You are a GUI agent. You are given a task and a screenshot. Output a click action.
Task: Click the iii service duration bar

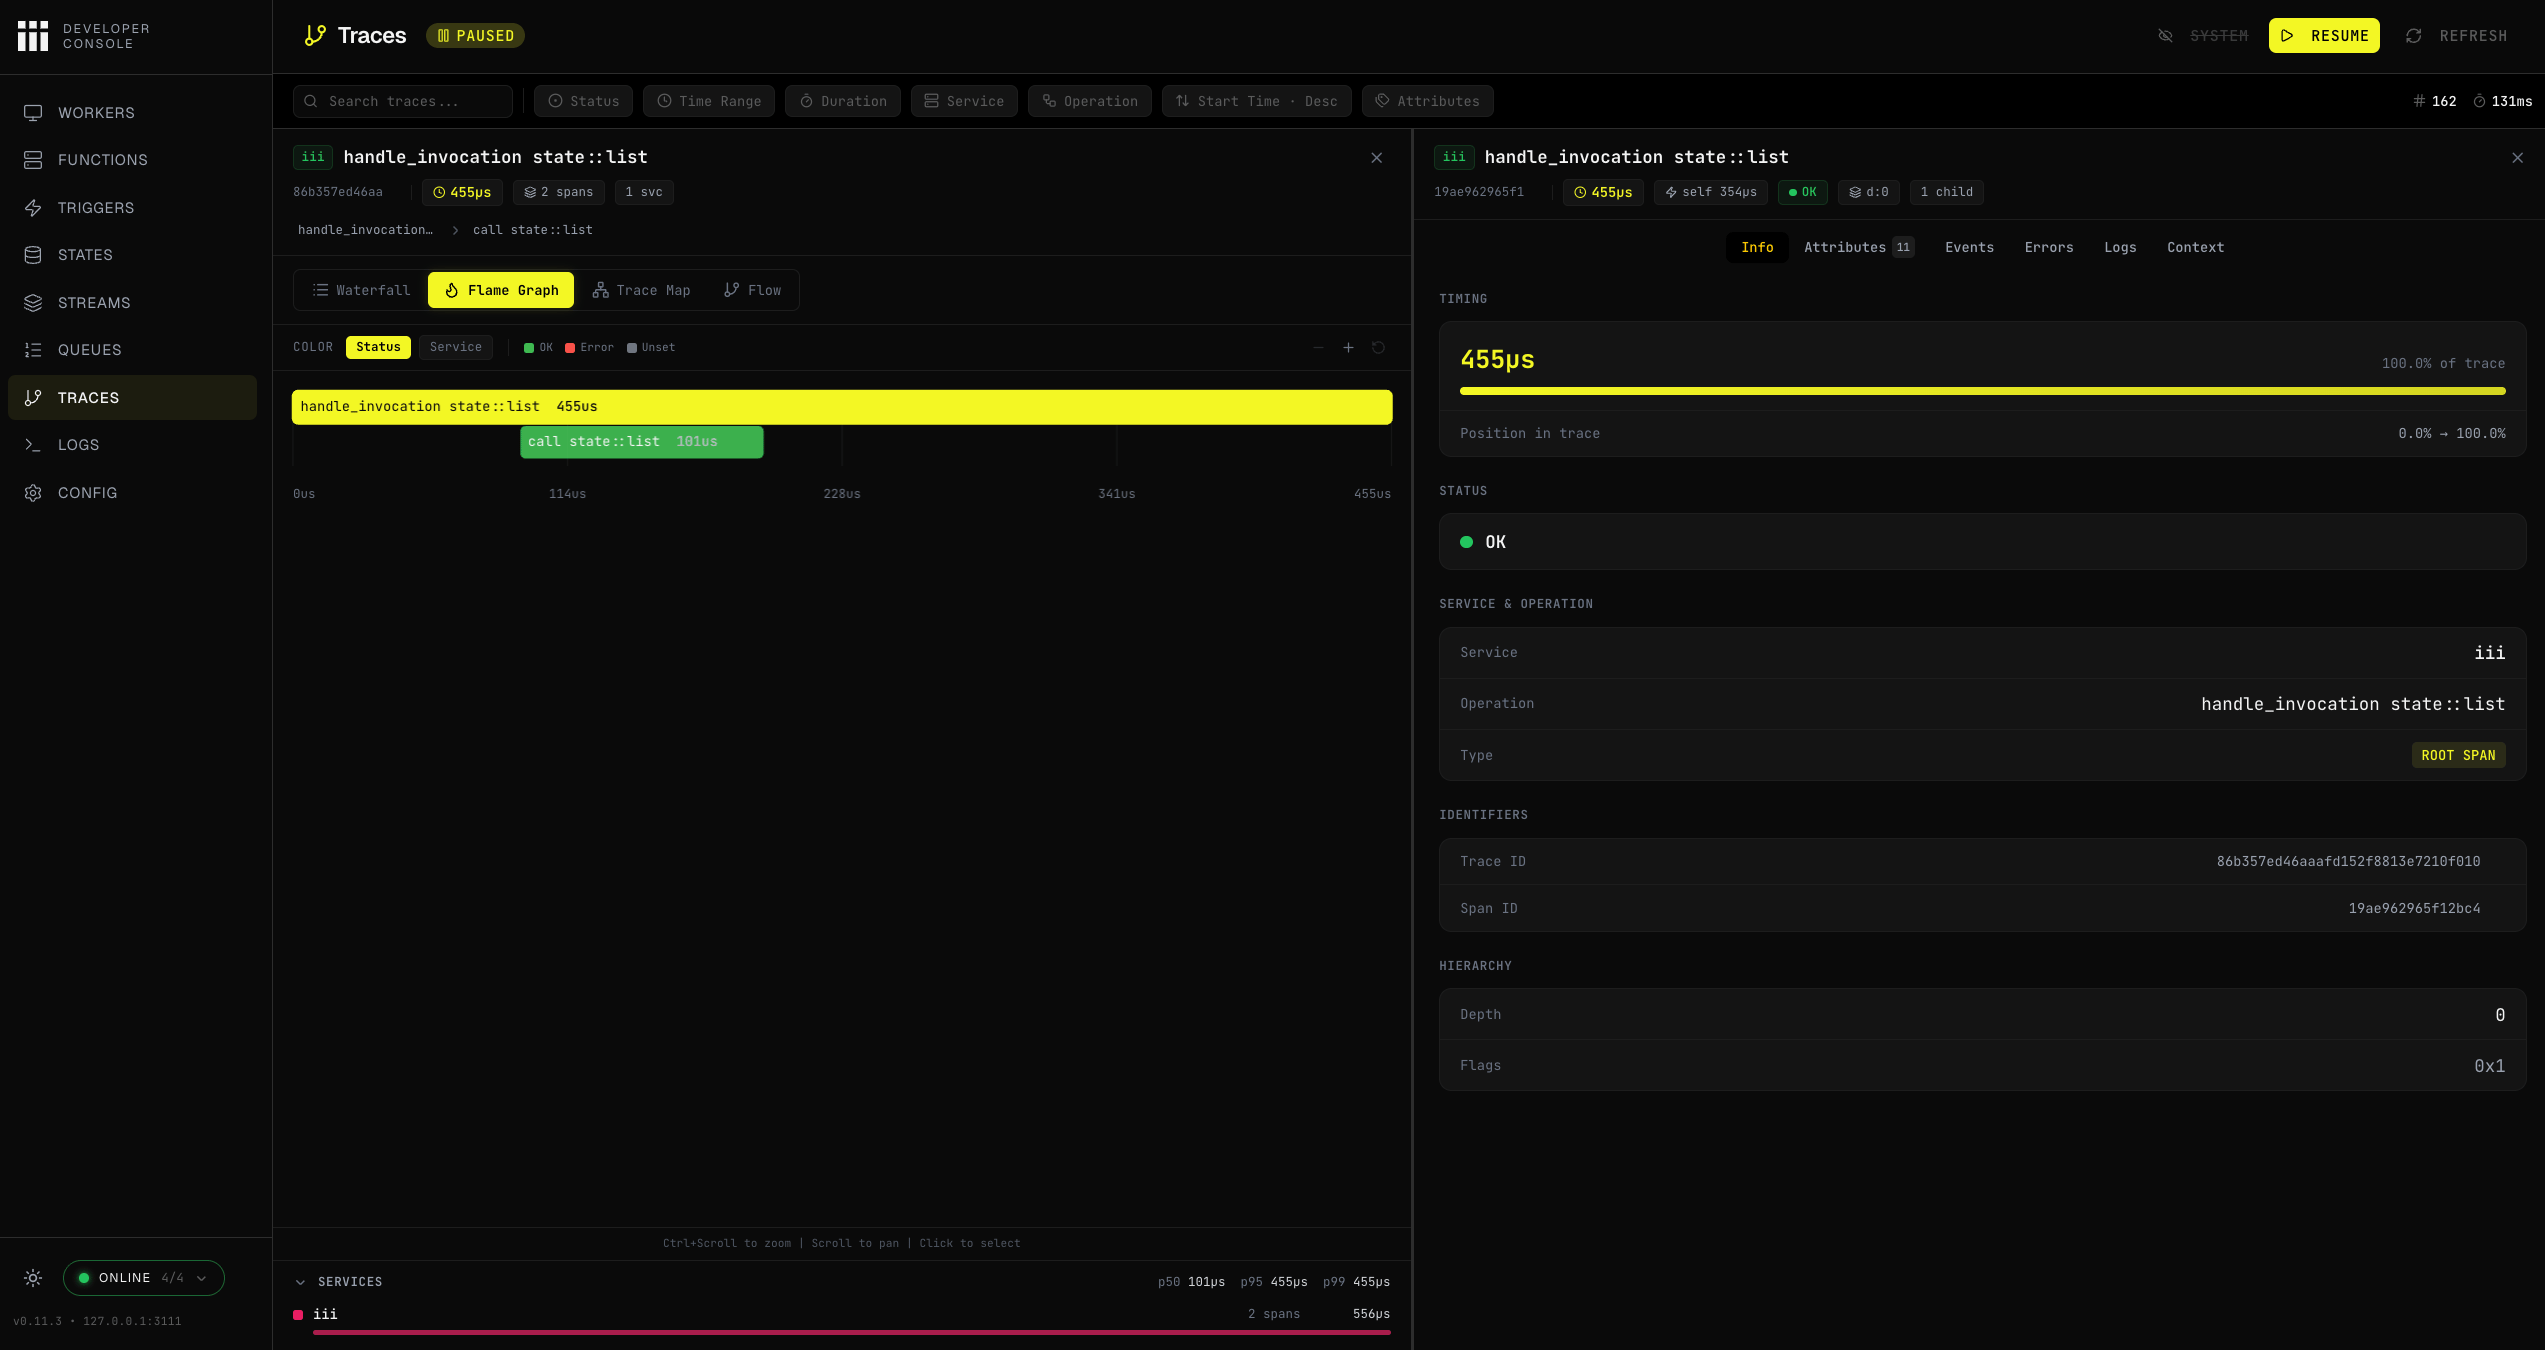coord(852,1333)
